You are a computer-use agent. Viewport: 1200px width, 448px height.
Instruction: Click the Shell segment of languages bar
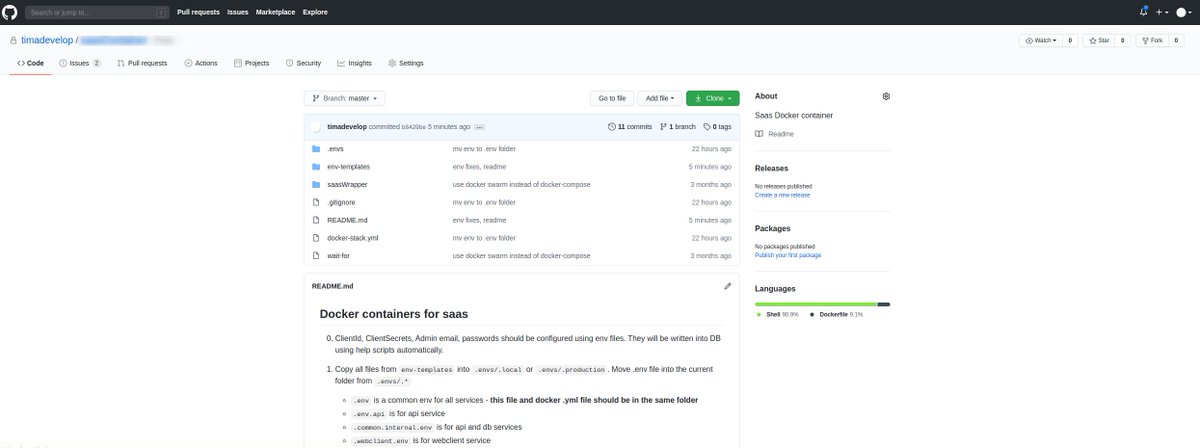click(x=815, y=304)
